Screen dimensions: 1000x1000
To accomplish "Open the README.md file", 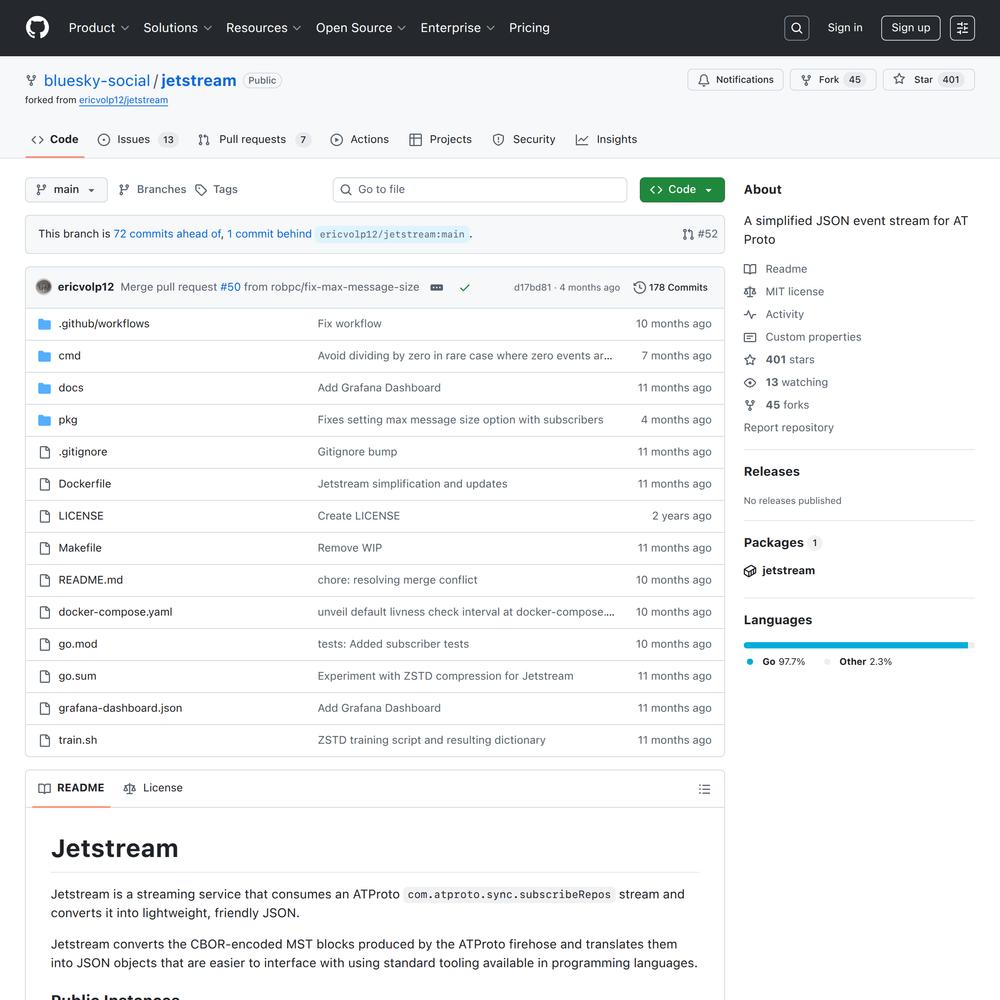I will coord(91,580).
